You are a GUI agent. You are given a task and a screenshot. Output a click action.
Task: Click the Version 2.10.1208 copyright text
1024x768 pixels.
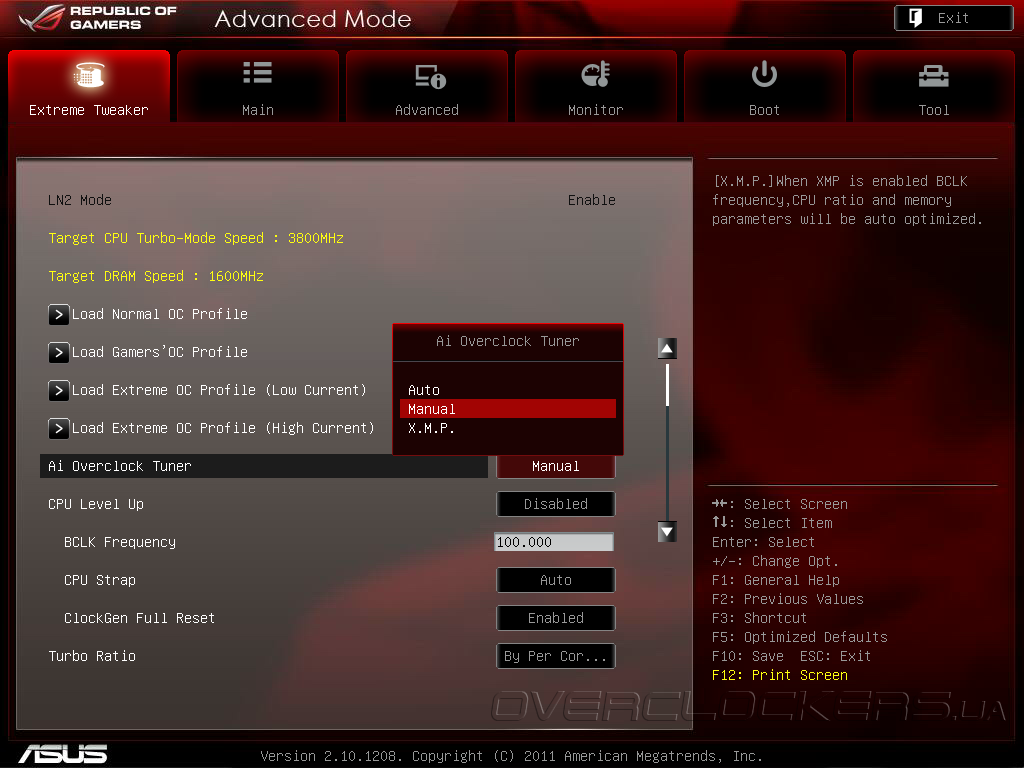(x=511, y=756)
